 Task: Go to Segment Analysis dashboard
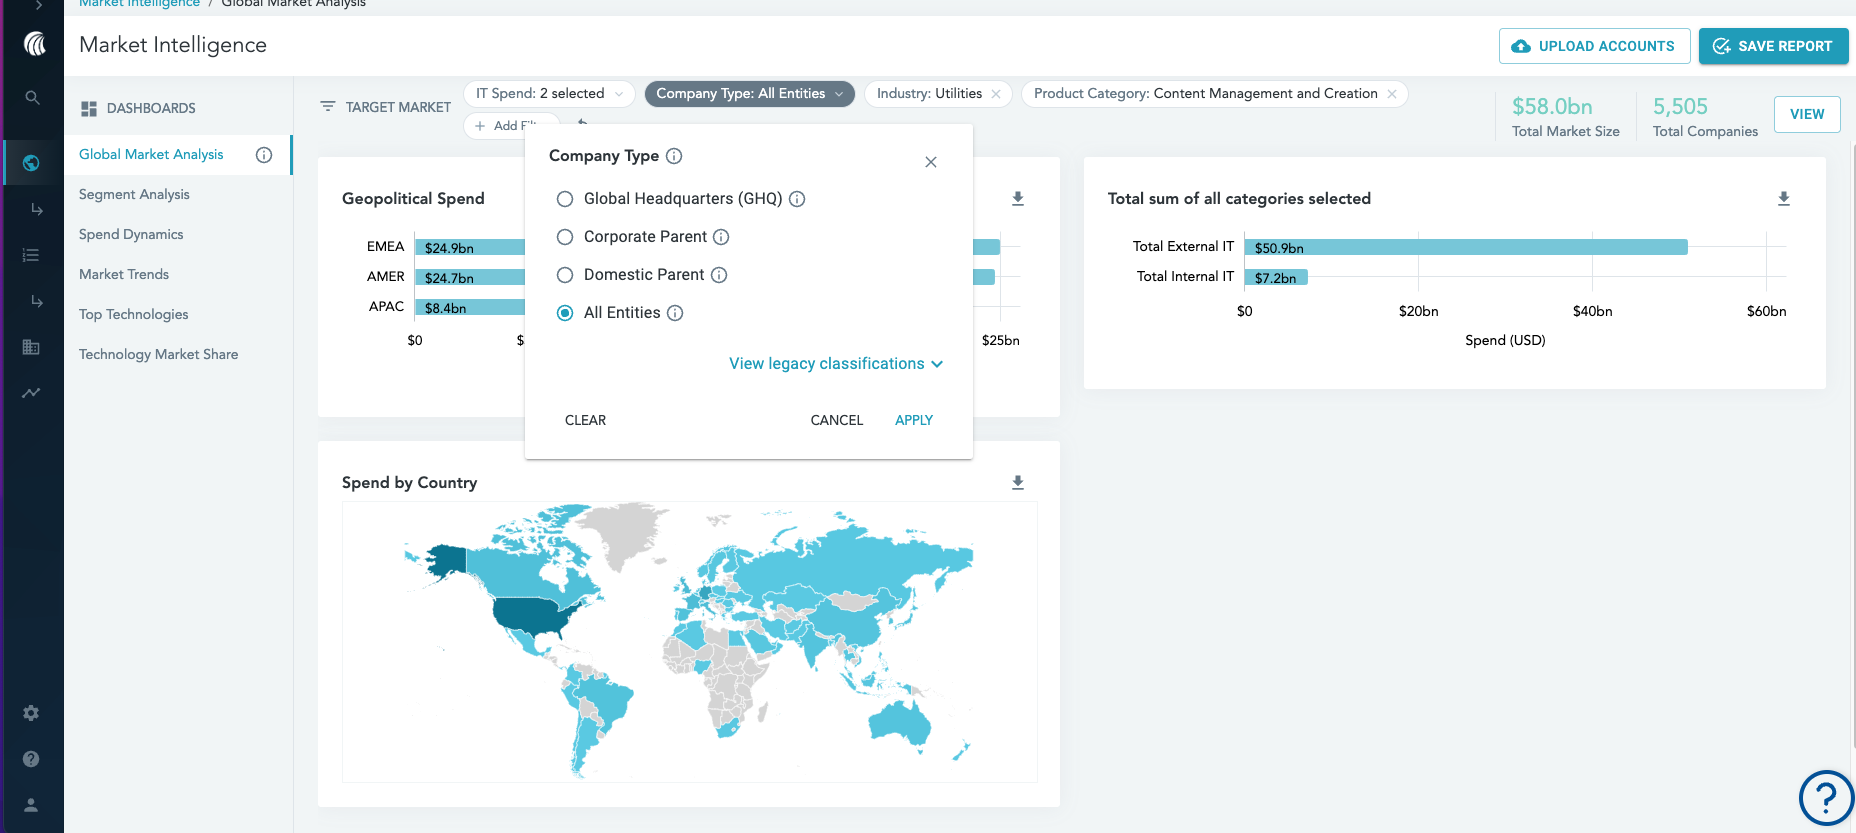click(x=134, y=194)
